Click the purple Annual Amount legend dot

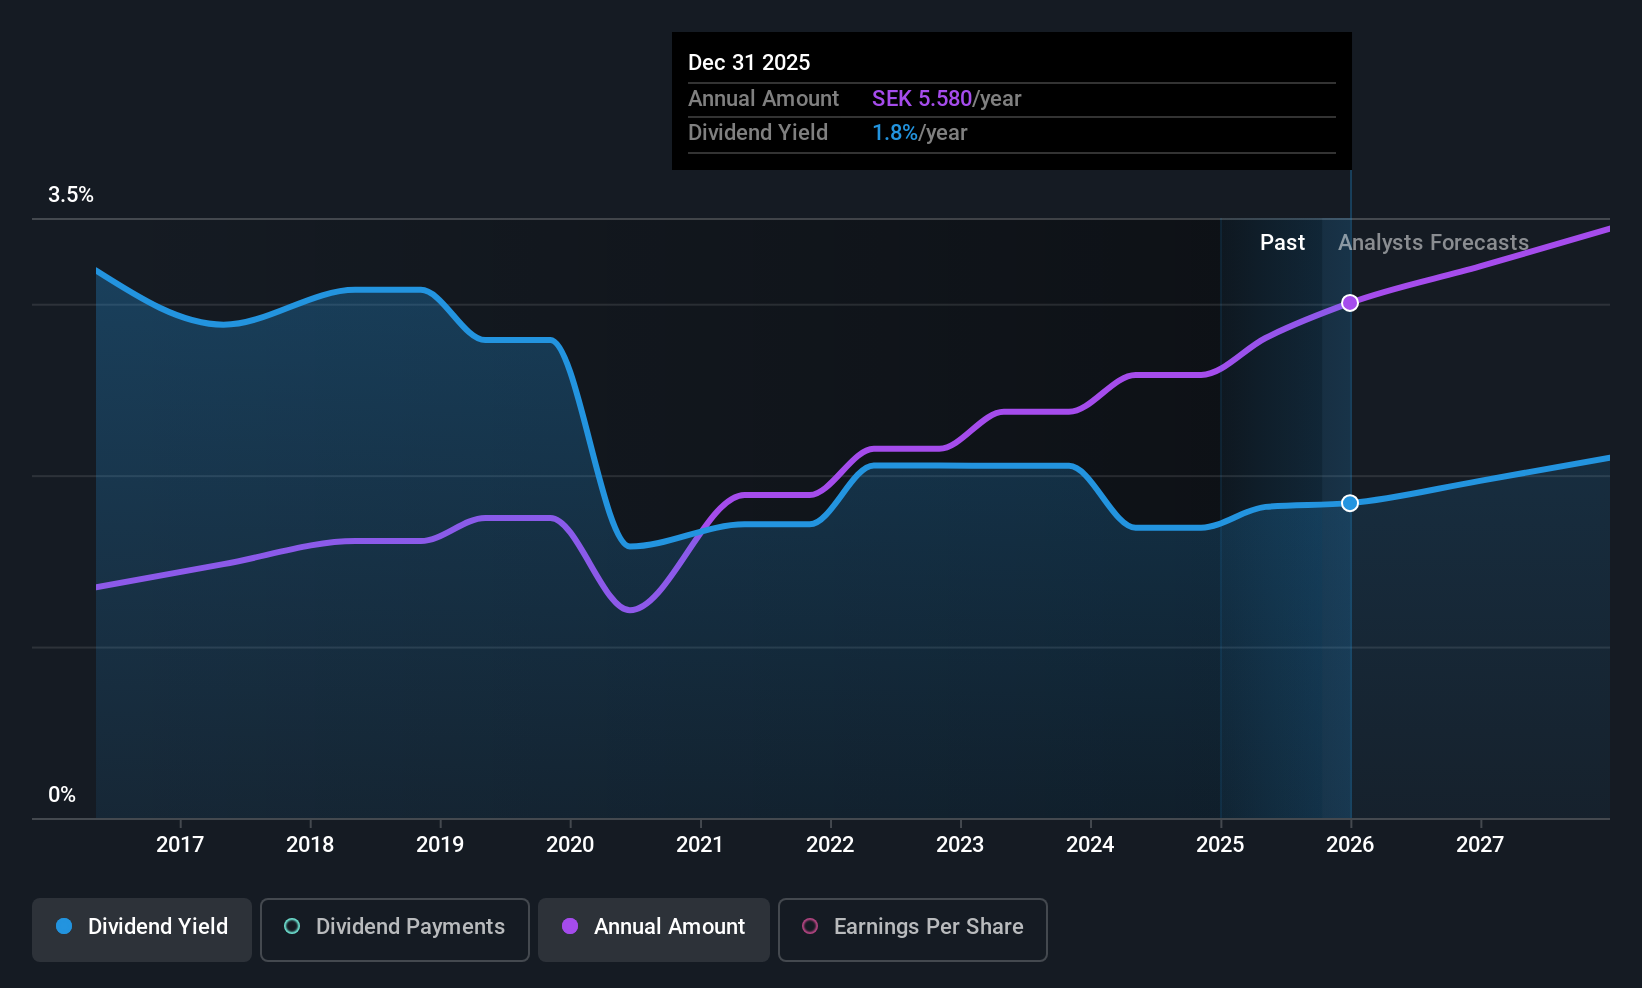pos(570,926)
